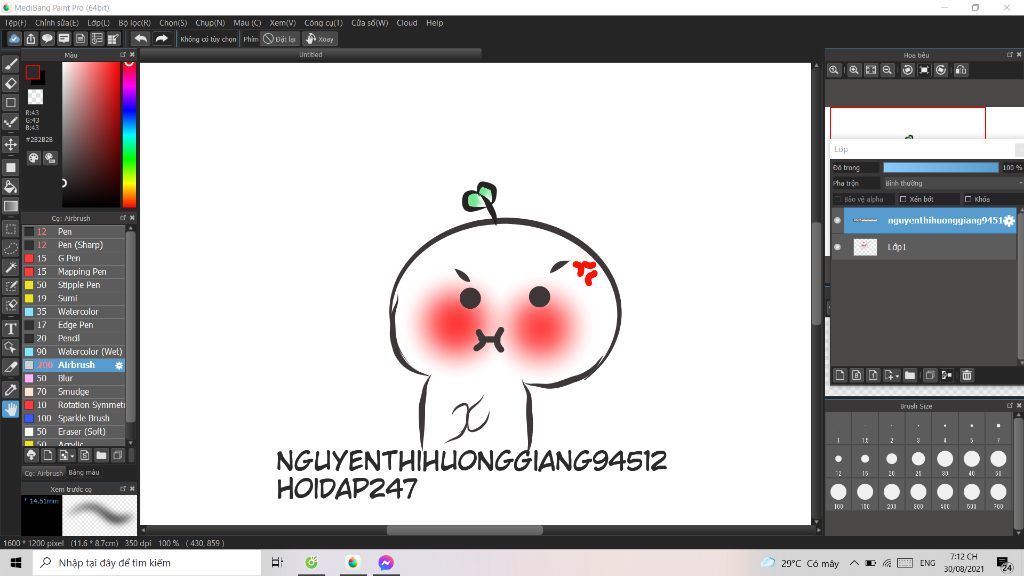1024x576 pixels.
Task: Hide the nguyenthihuonggiang layer visibility
Action: tap(837, 221)
